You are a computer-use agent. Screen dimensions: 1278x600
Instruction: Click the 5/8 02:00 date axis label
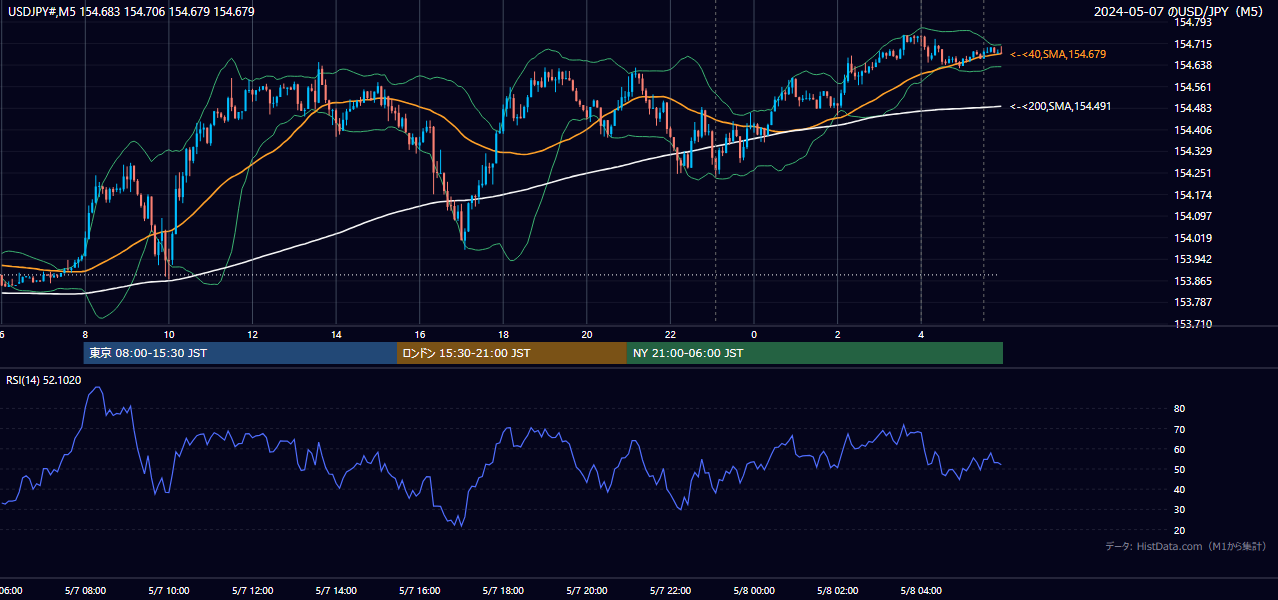[837, 591]
